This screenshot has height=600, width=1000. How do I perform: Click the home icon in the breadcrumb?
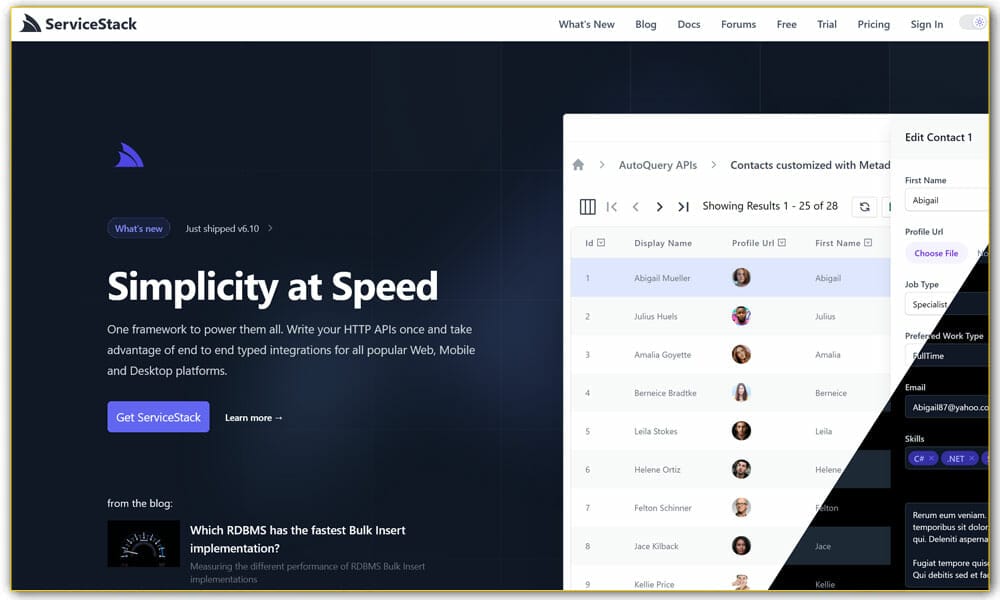578,165
